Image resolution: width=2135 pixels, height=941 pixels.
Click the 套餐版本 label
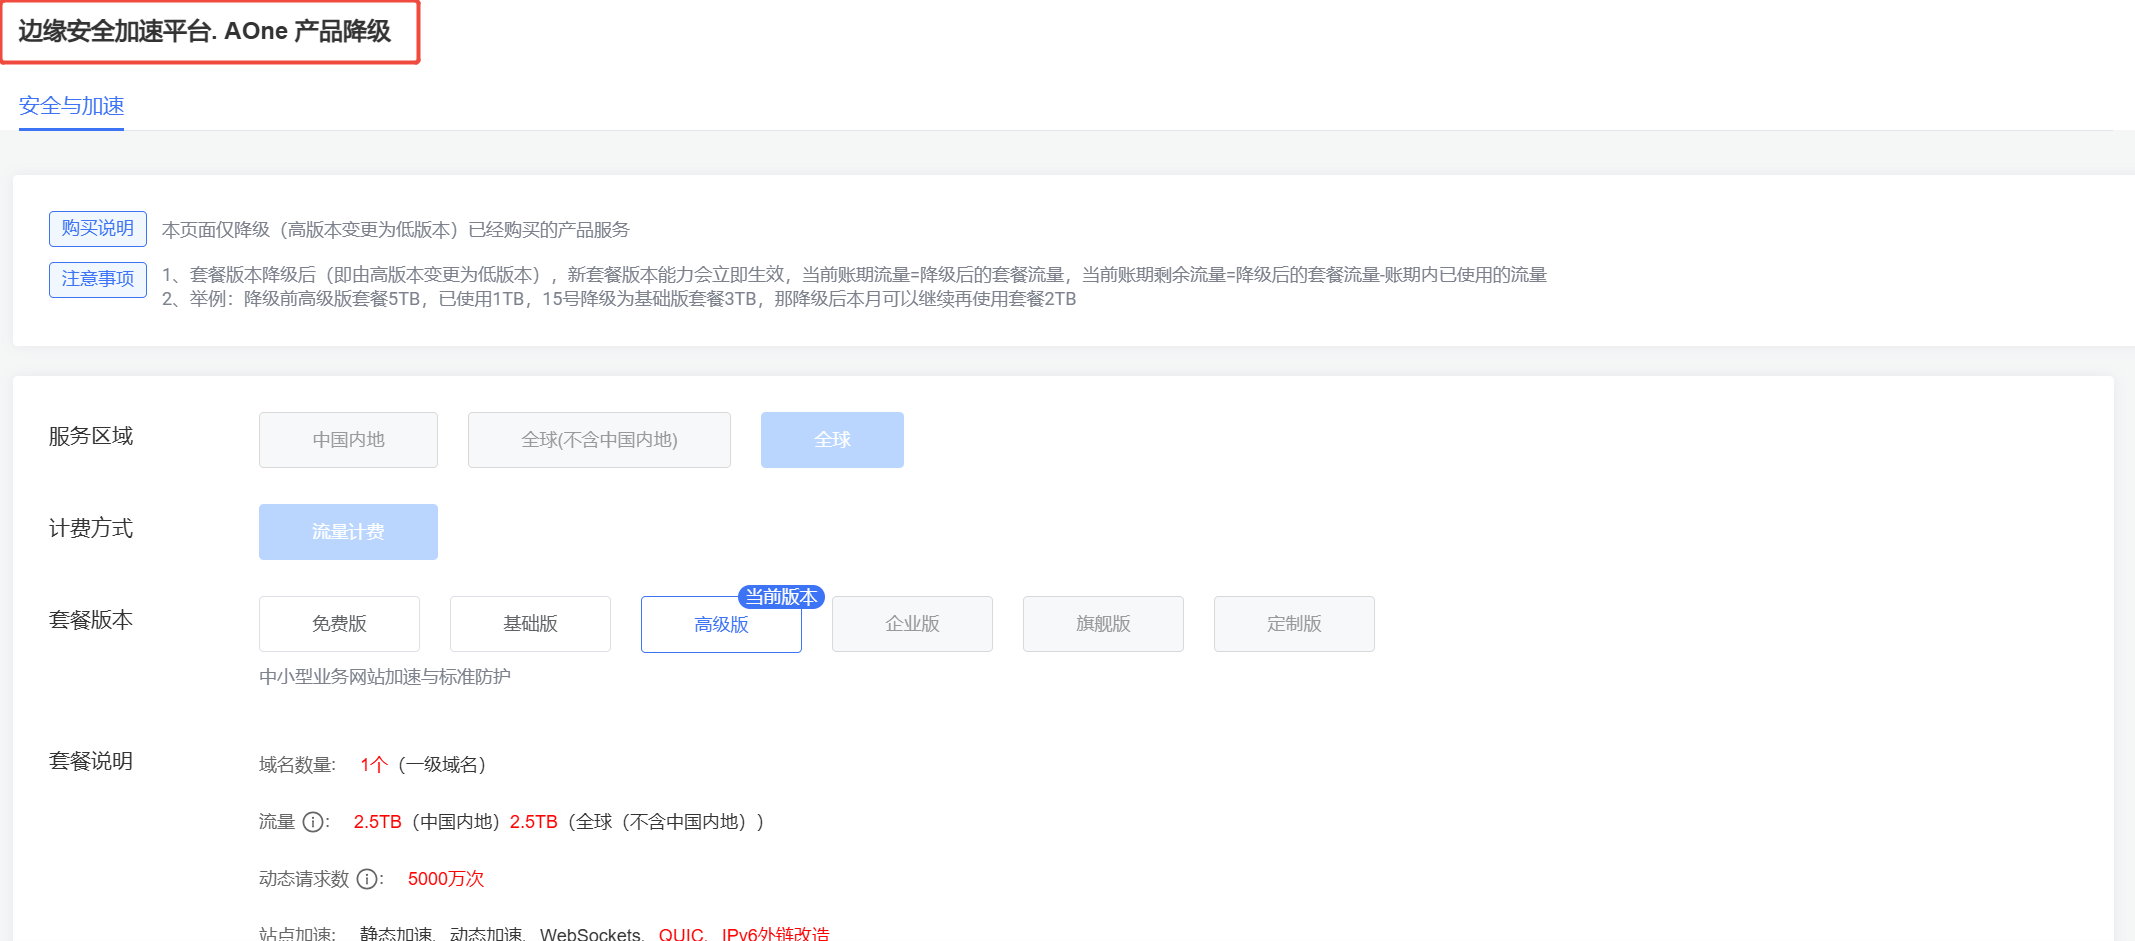click(x=91, y=620)
